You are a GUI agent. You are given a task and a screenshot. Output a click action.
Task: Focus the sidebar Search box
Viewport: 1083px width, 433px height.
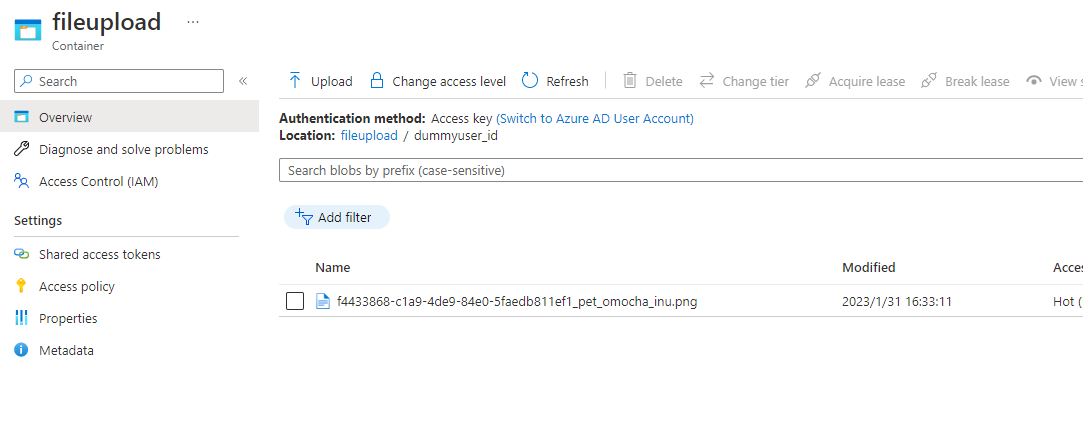(119, 81)
